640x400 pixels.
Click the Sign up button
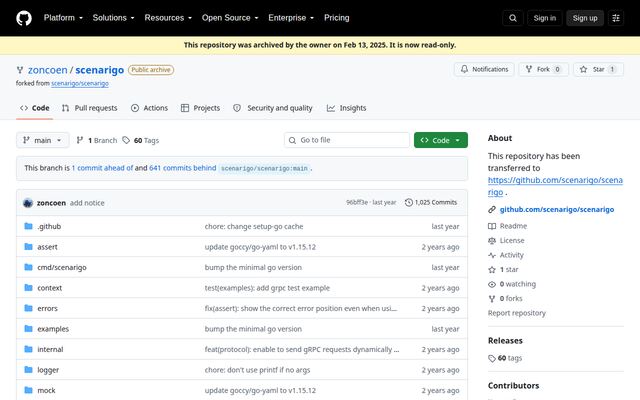(x=584, y=18)
